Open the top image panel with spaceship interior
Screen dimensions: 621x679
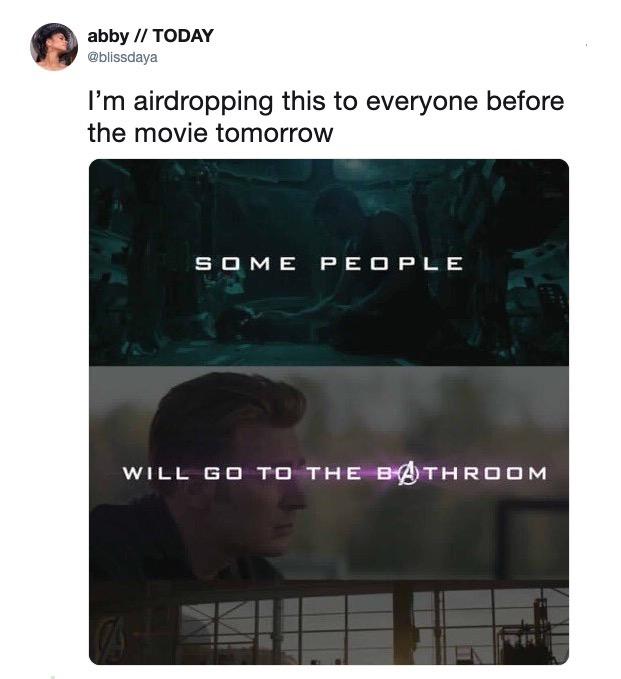[x=329, y=262]
